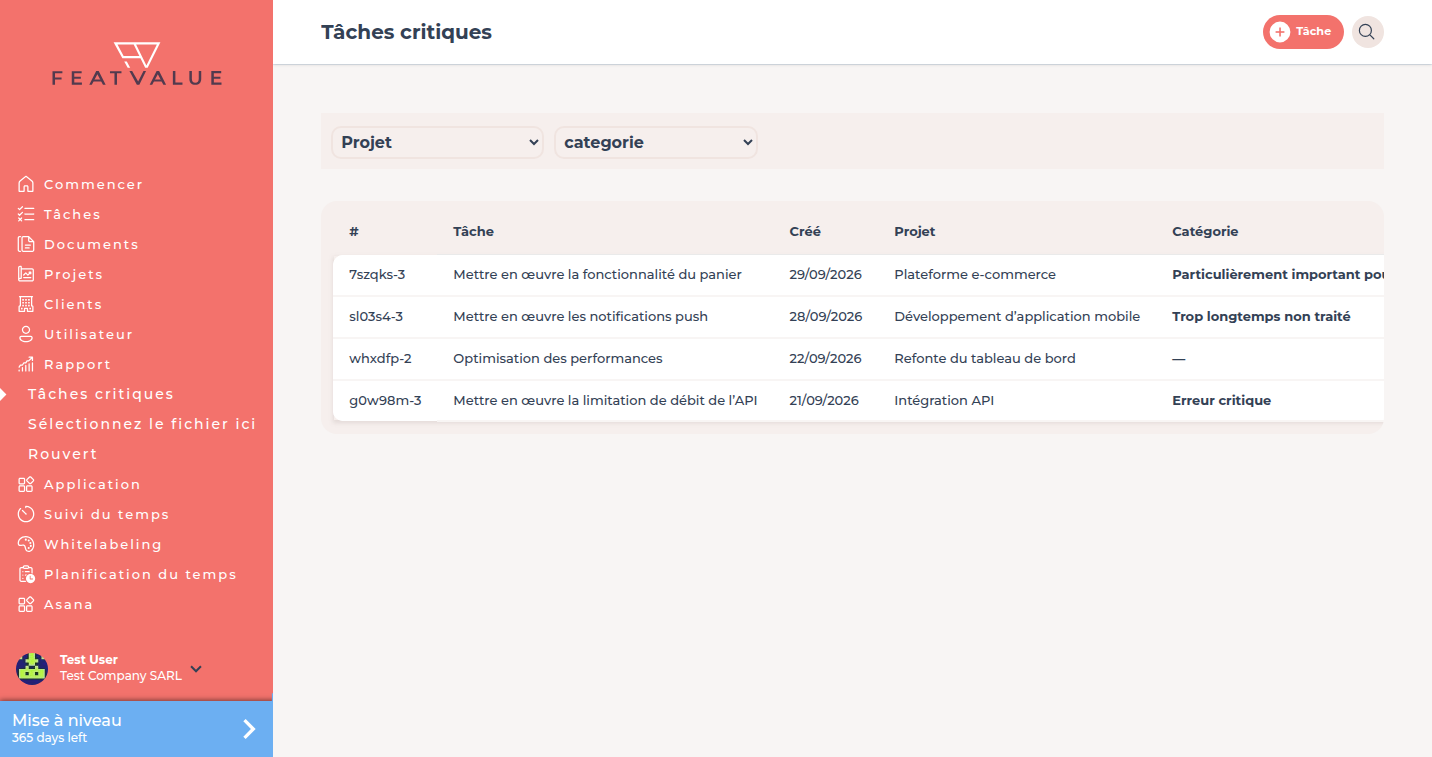Click the Commencer home icon
Screen dimensions: 1432x757
(26, 184)
